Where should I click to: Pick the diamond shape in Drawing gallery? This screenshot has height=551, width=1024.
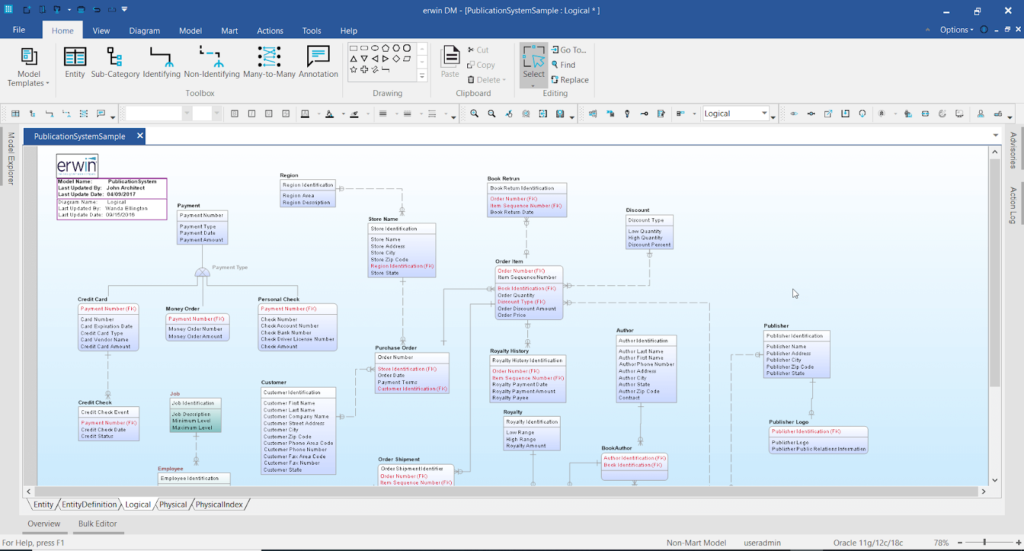[x=396, y=59]
